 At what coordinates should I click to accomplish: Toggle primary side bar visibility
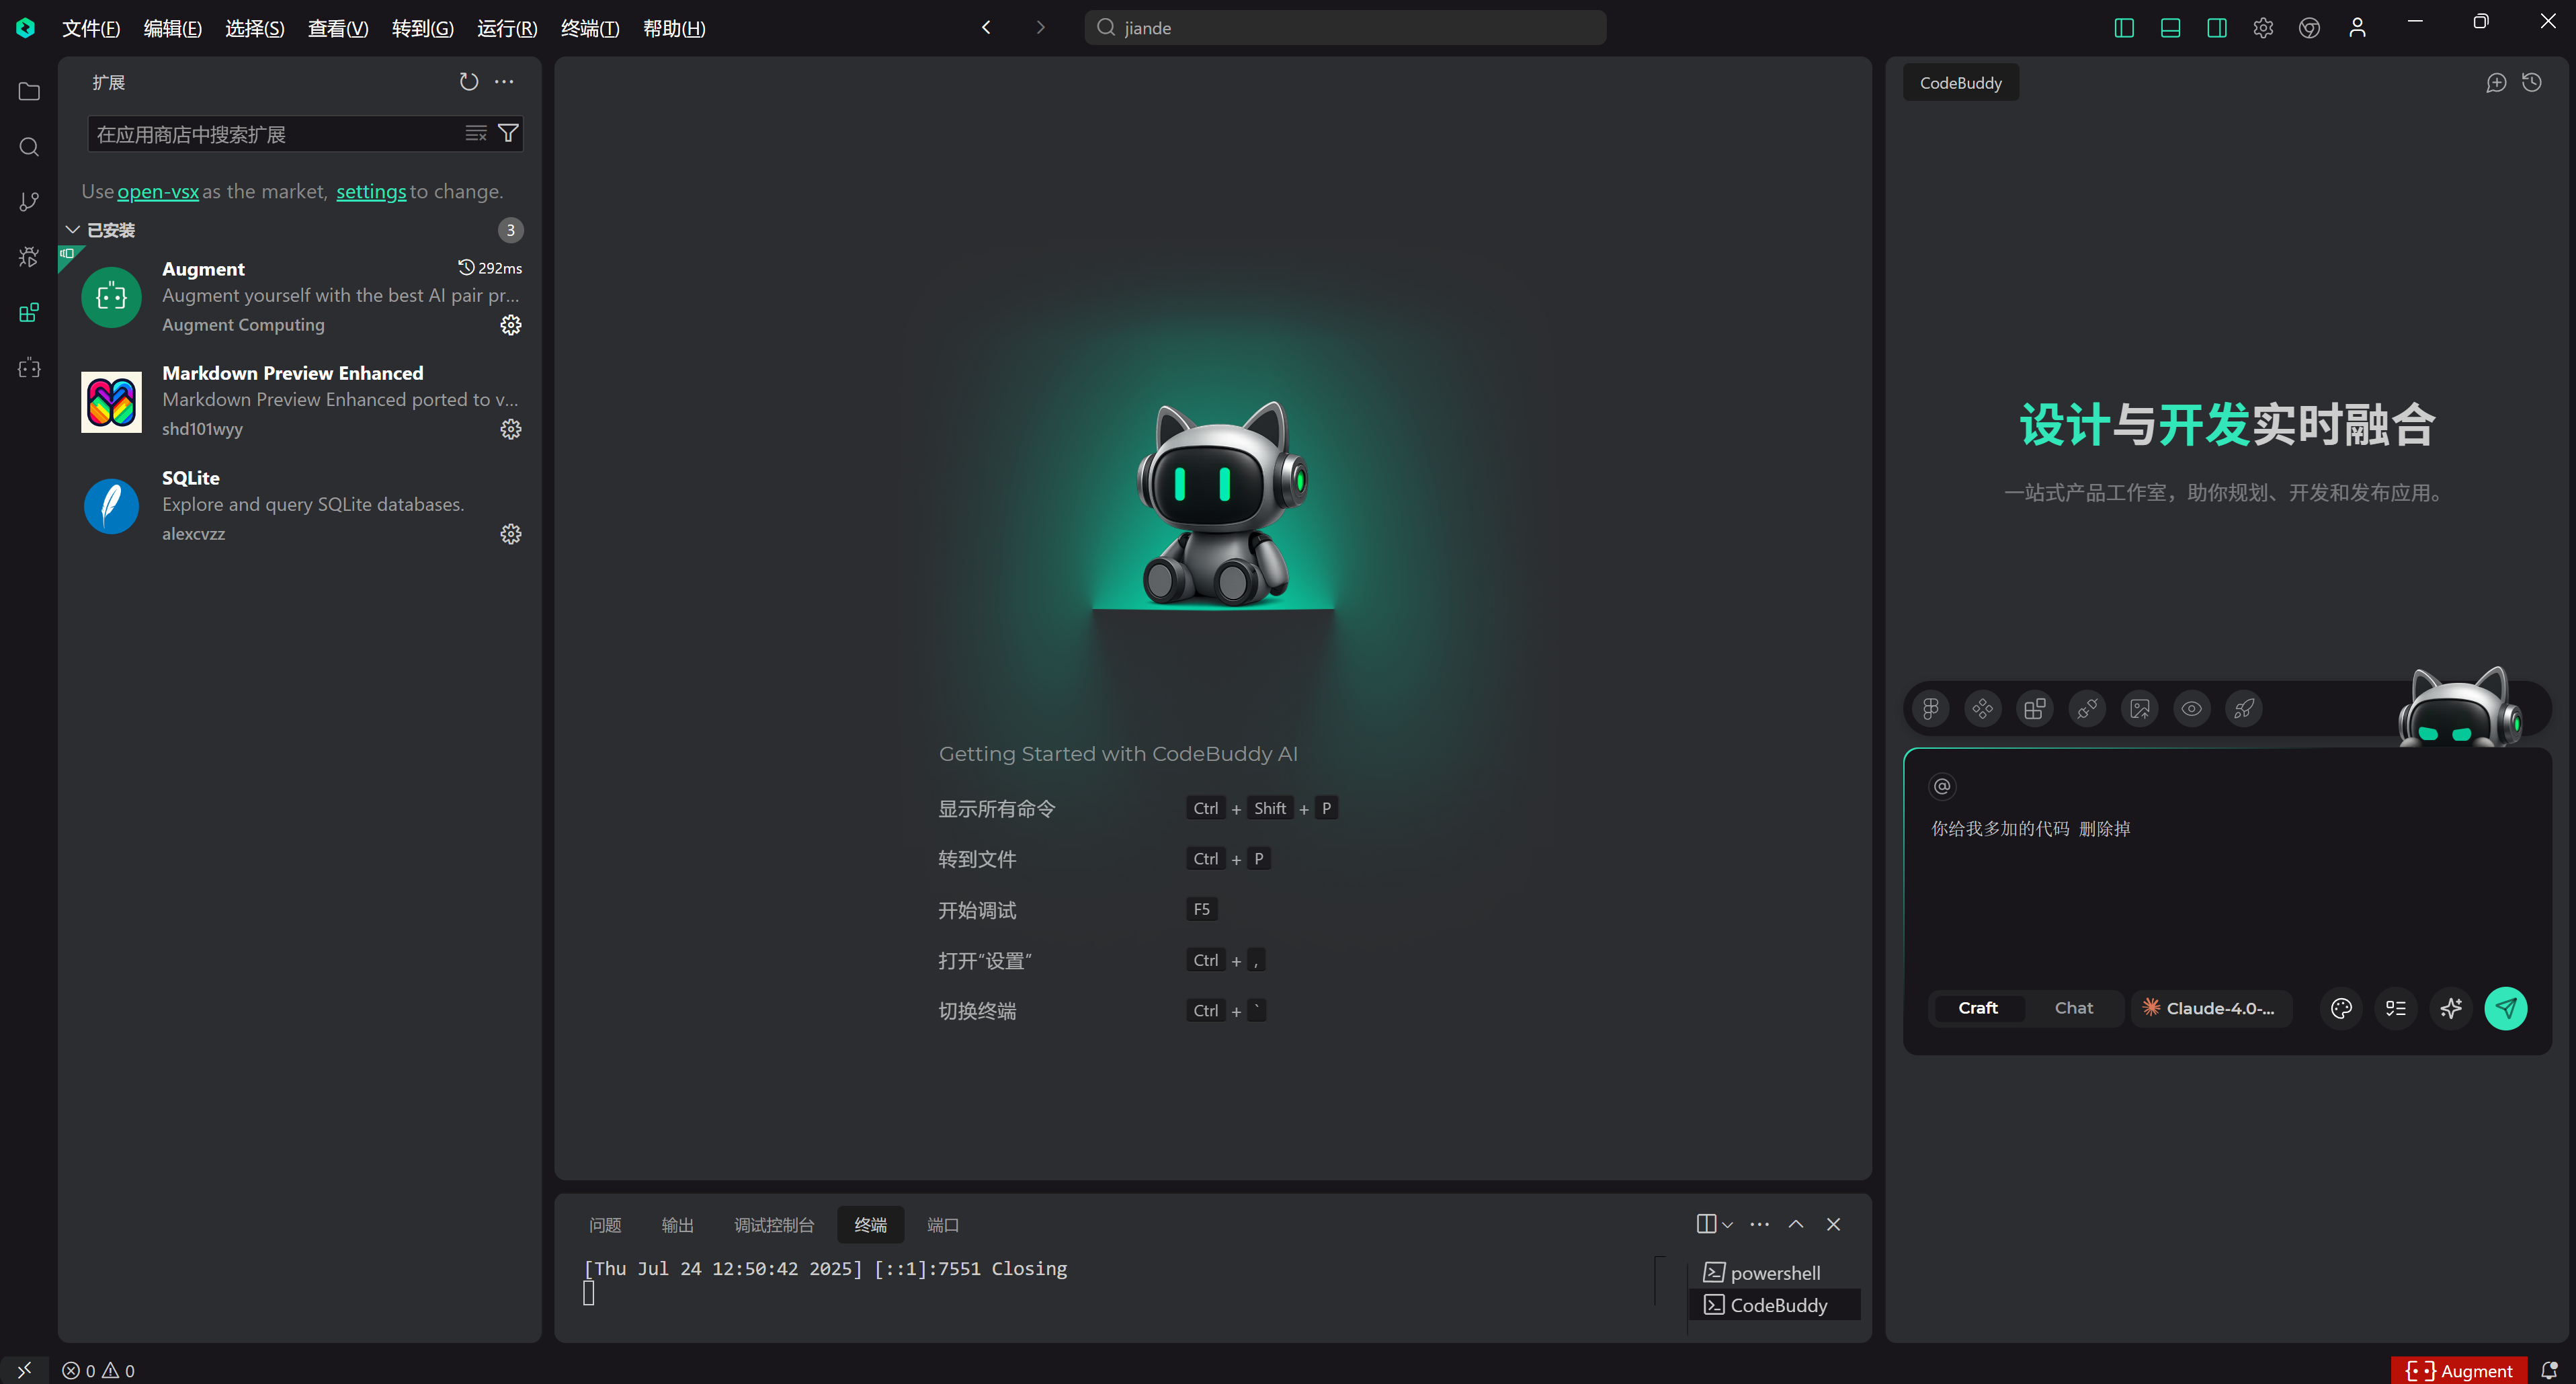(x=2124, y=28)
